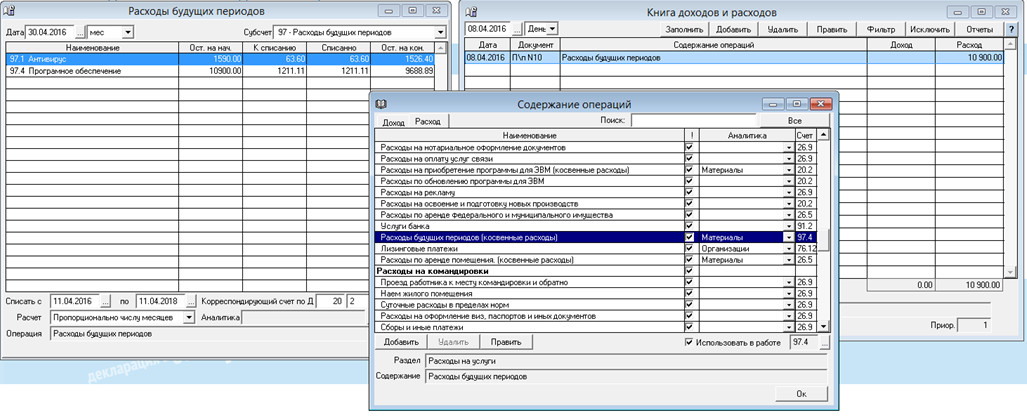Toggle the Использовать в работе checkbox
The height and width of the screenshot is (420, 1027).
pos(688,342)
